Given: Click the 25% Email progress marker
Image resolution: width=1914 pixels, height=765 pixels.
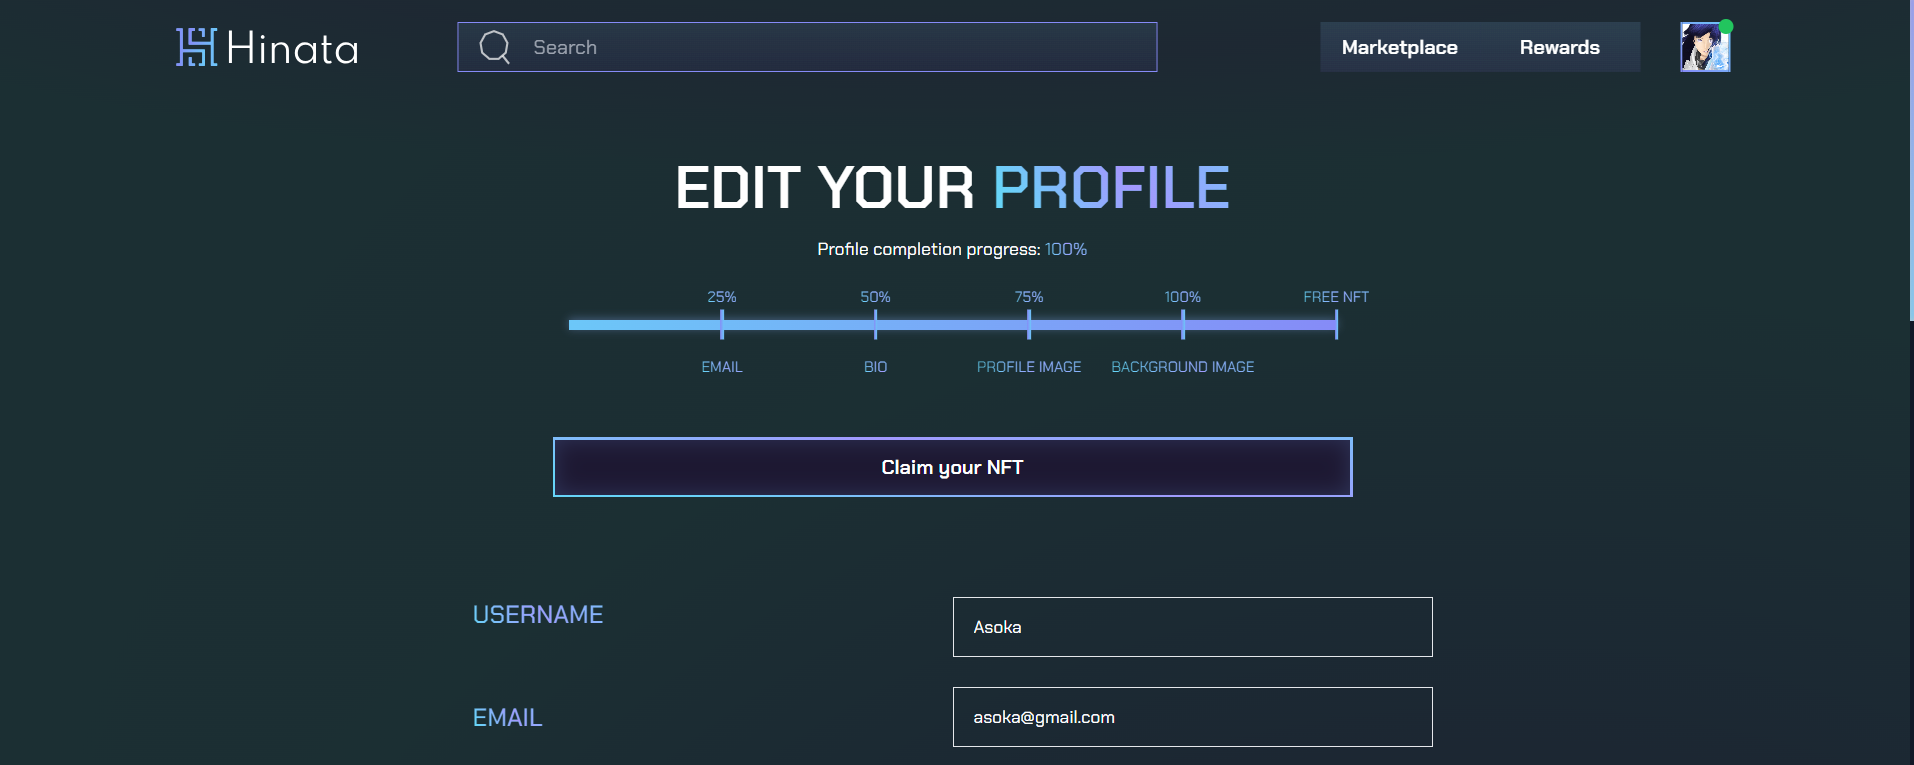Looking at the screenshot, I should coord(722,324).
